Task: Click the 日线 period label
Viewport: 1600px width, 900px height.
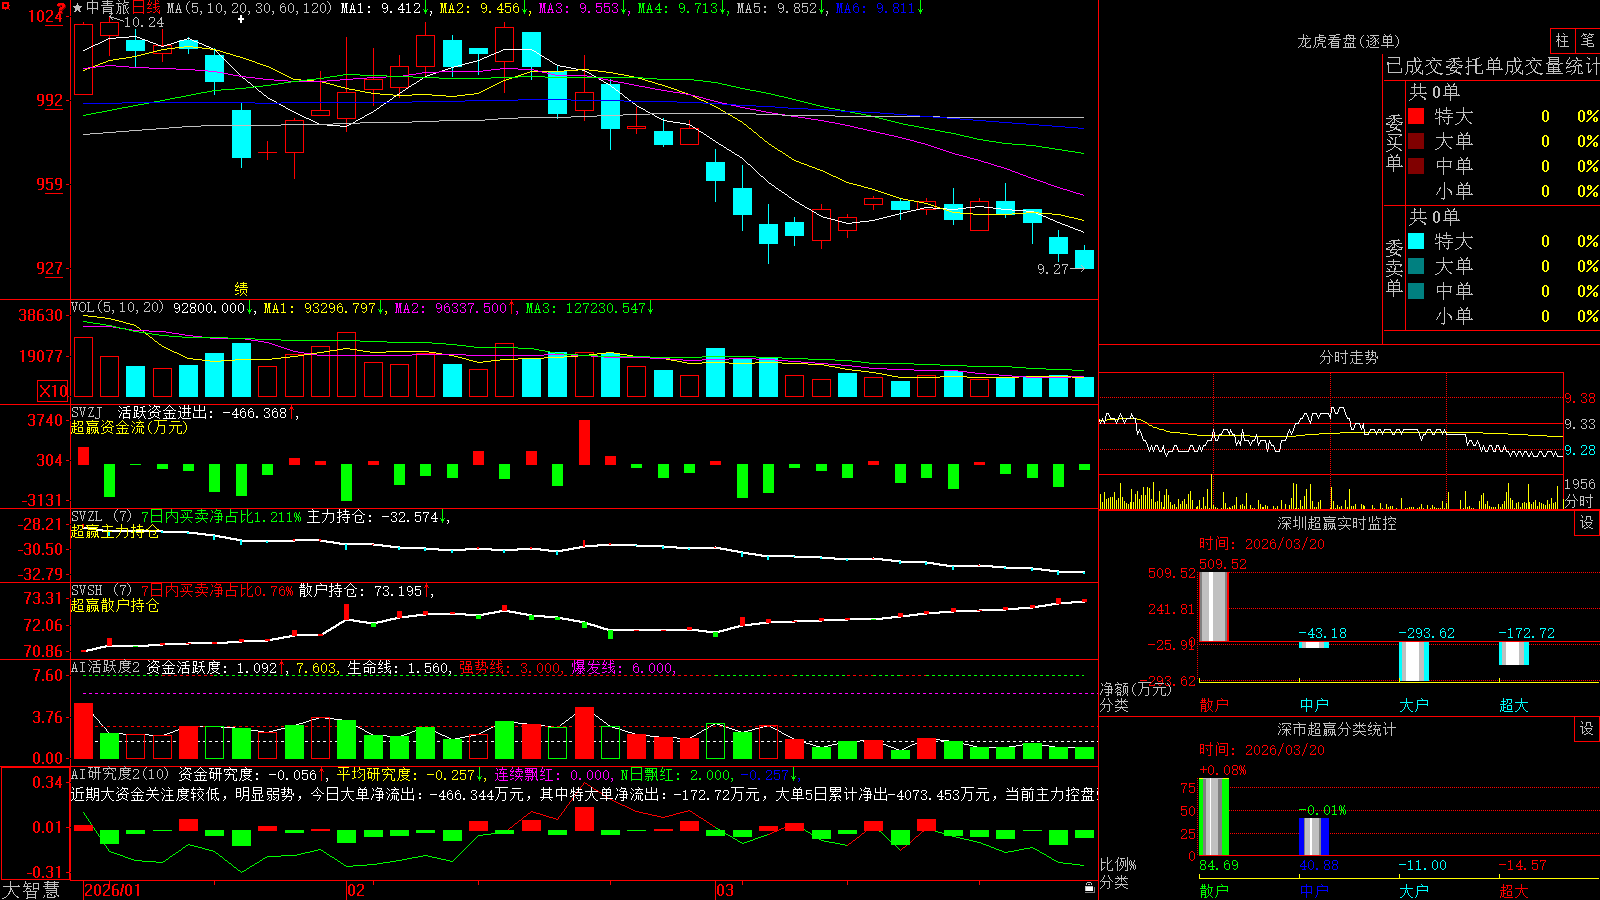Action: [x=146, y=8]
